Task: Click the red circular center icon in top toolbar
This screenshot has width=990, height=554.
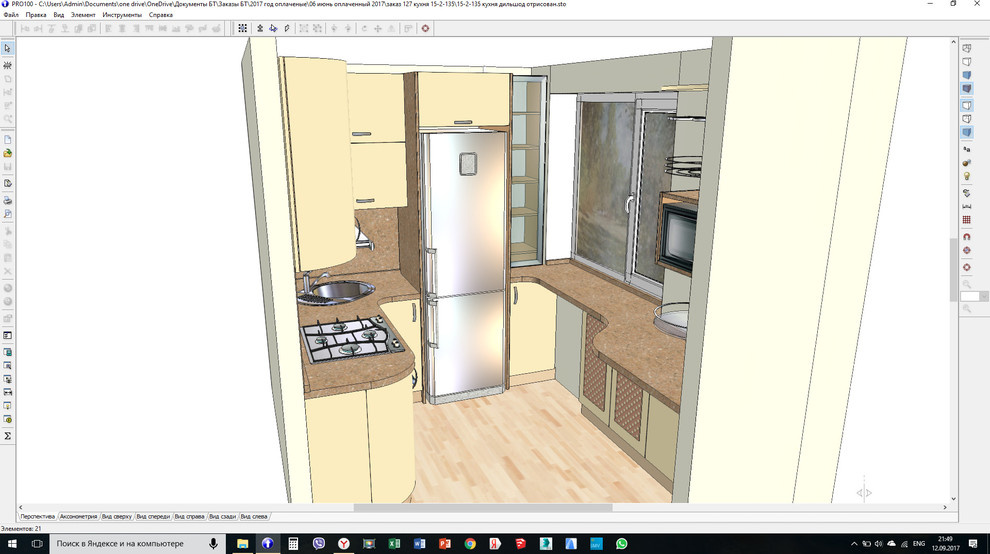Action: [x=426, y=28]
